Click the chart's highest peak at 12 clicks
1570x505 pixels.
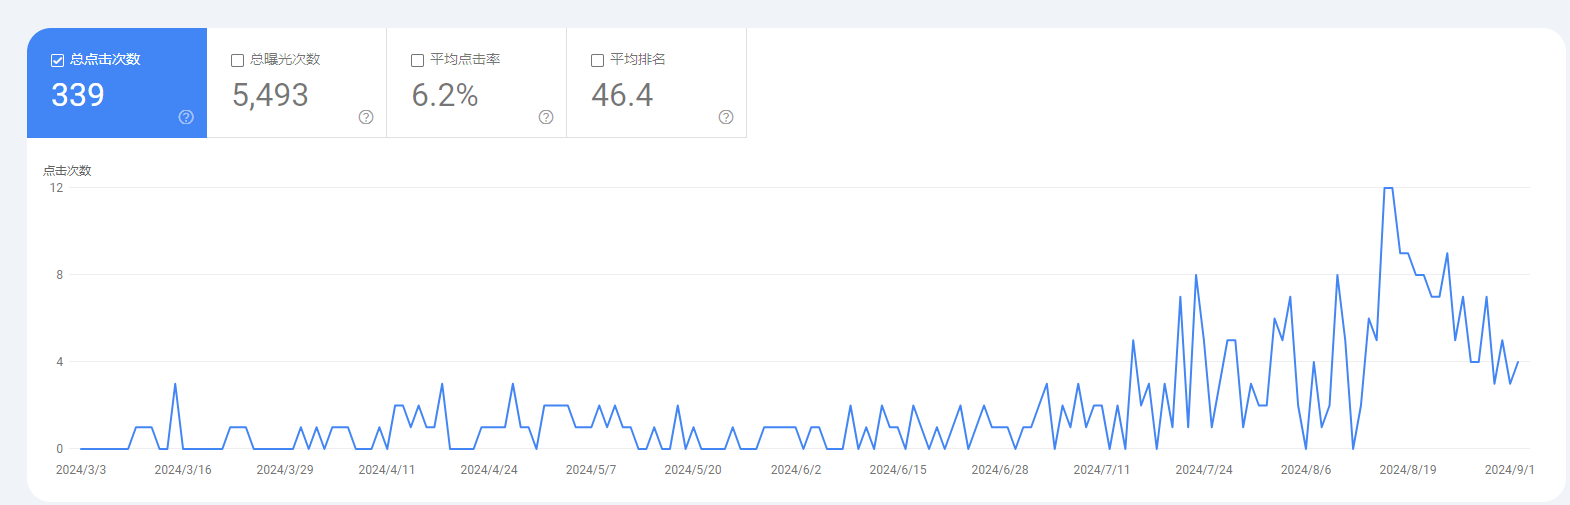coord(1388,188)
